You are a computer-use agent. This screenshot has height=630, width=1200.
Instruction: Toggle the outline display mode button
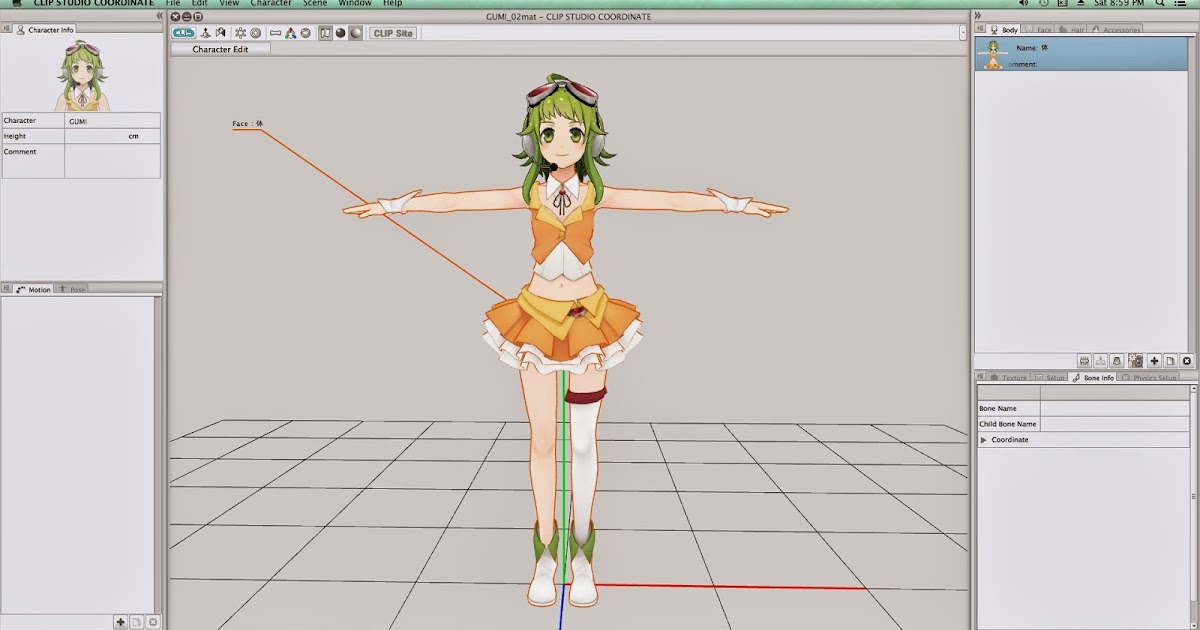326,33
